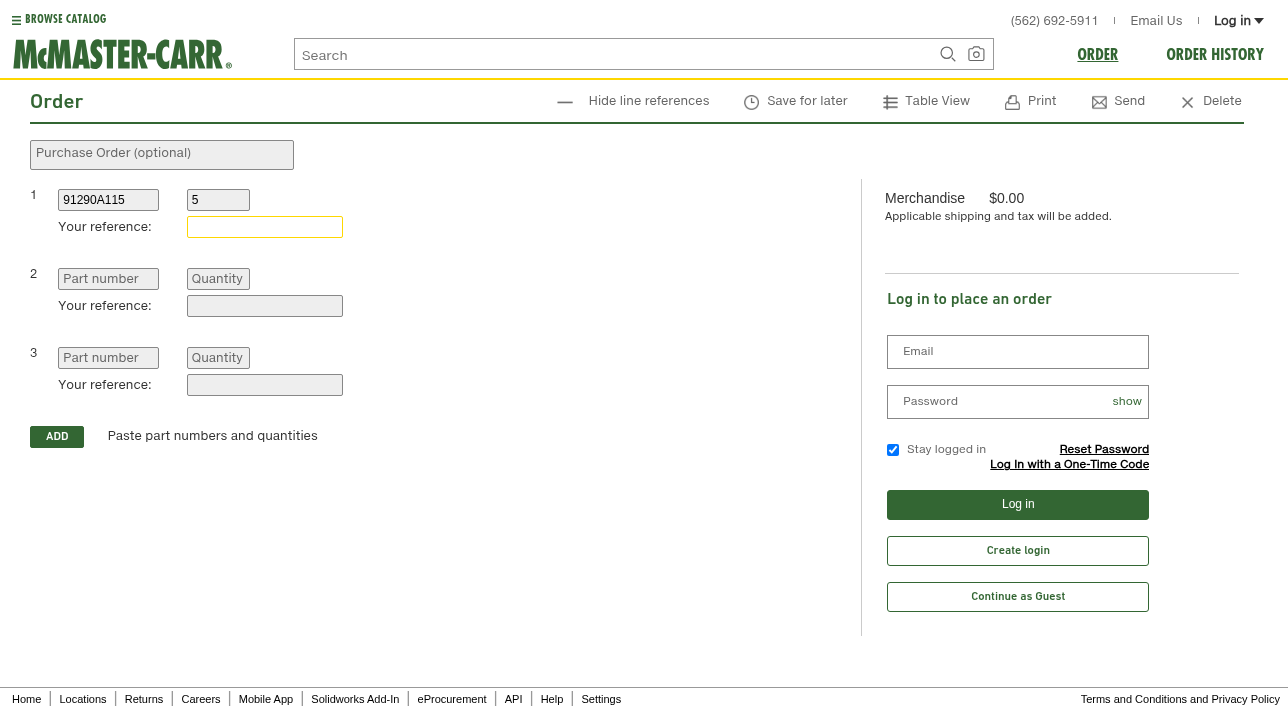
Task: Open the Browse Catalog hamburger menu
Action: point(16,20)
